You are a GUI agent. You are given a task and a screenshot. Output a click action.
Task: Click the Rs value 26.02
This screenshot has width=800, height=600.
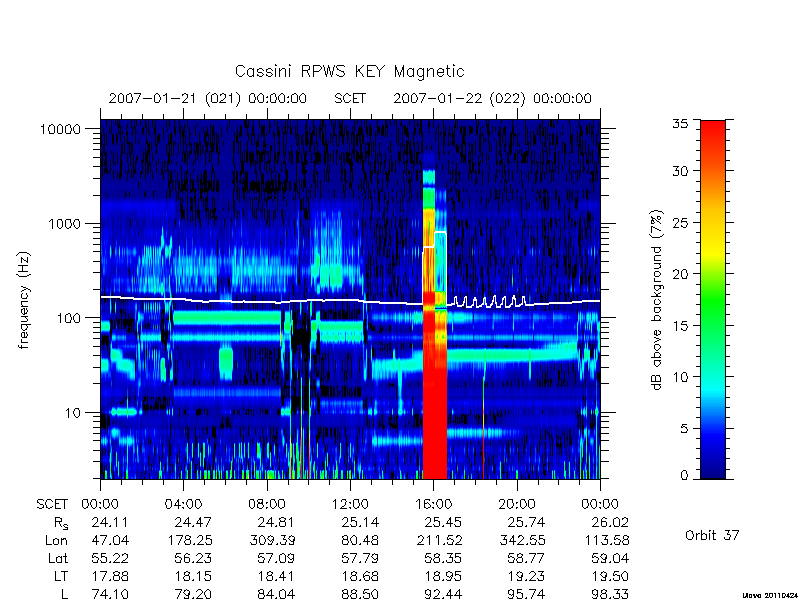click(610, 522)
